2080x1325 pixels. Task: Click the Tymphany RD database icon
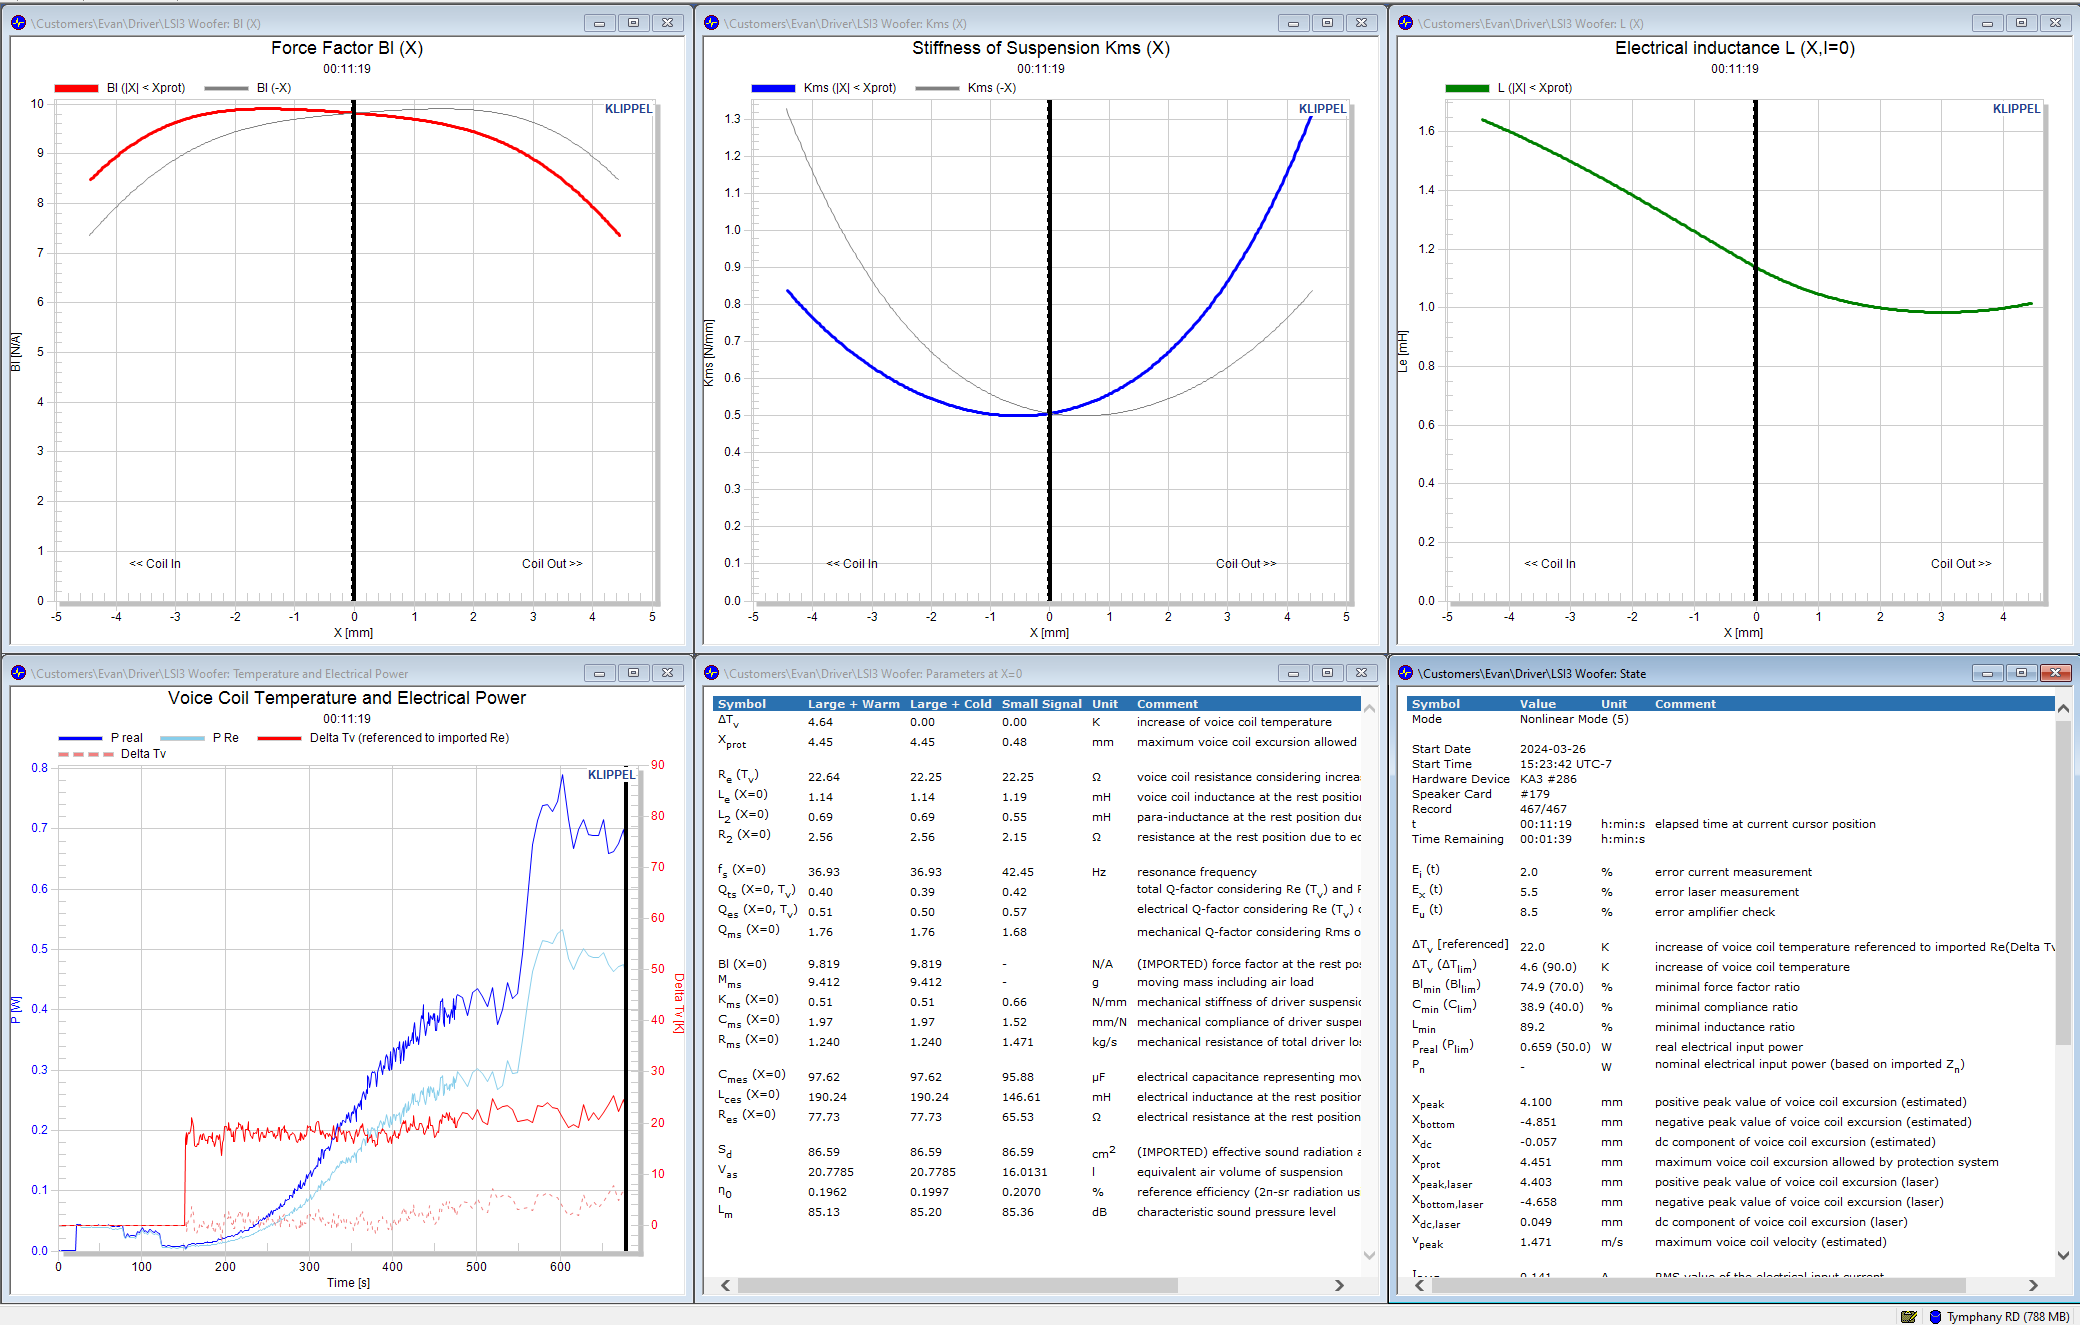coord(1935,1316)
